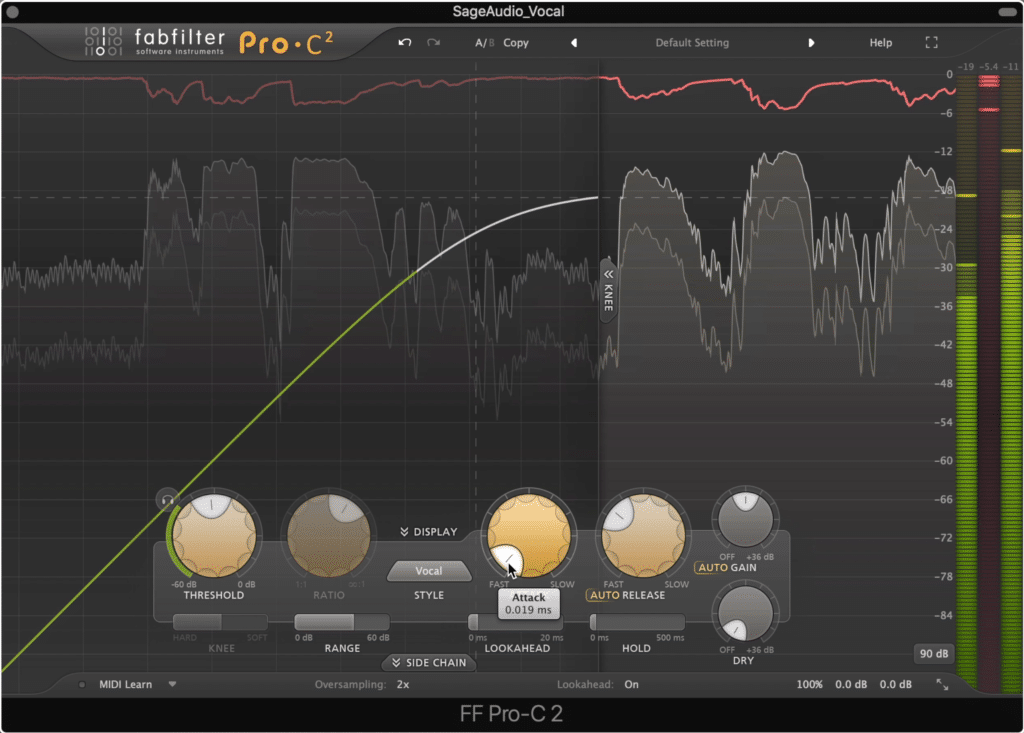Open the Help menu
This screenshot has width=1024, height=733.
point(880,43)
